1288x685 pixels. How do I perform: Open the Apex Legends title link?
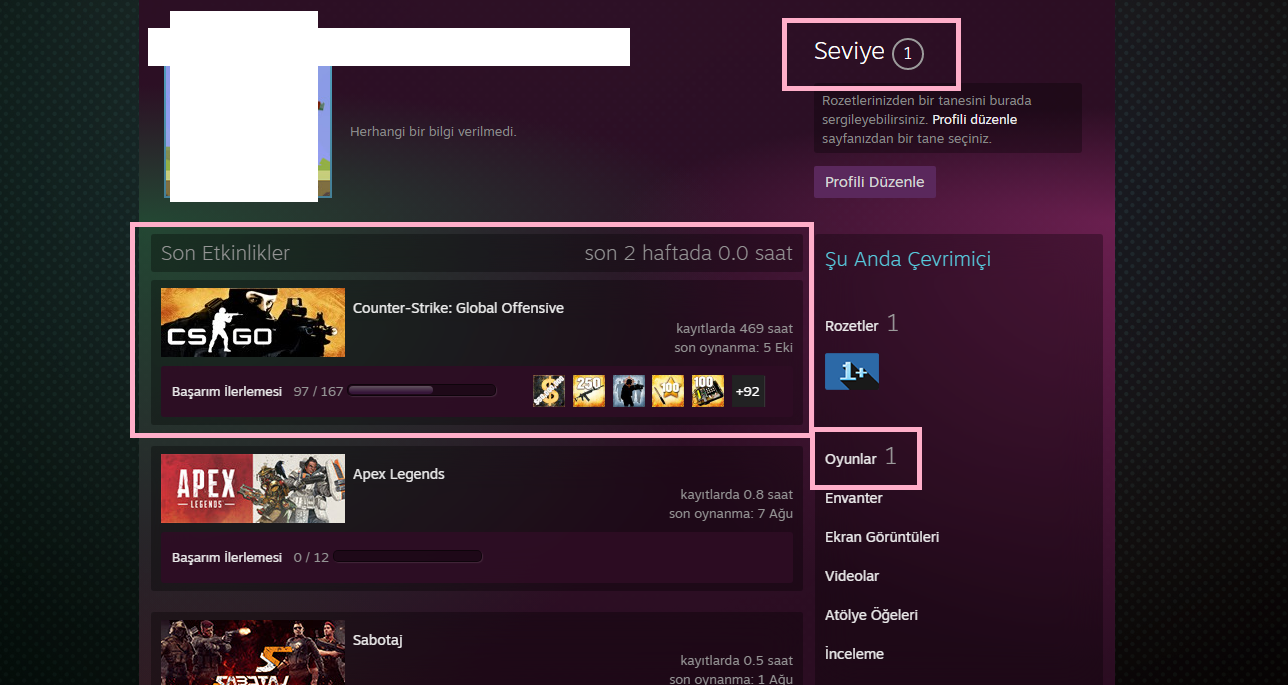point(399,474)
